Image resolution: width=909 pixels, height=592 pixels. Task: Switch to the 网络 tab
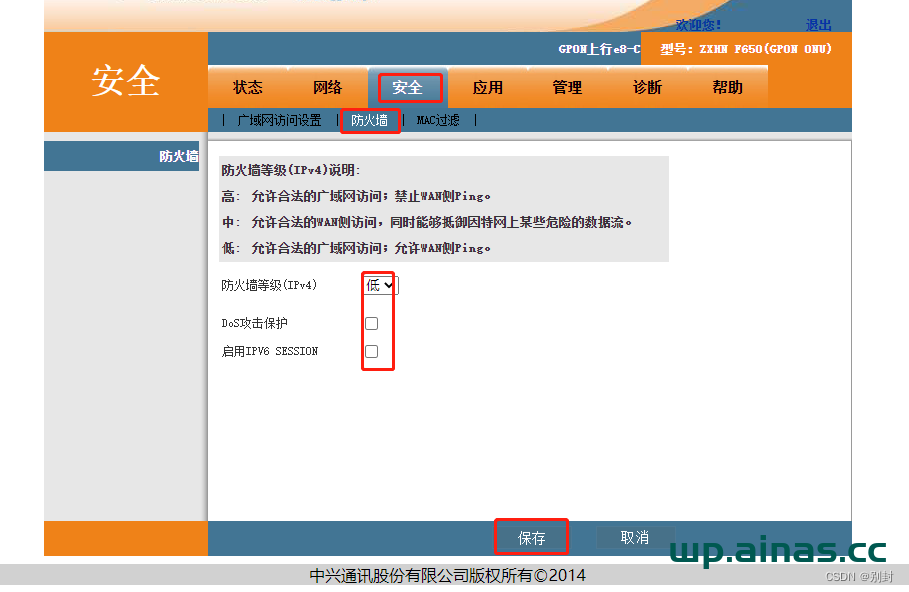(x=327, y=88)
